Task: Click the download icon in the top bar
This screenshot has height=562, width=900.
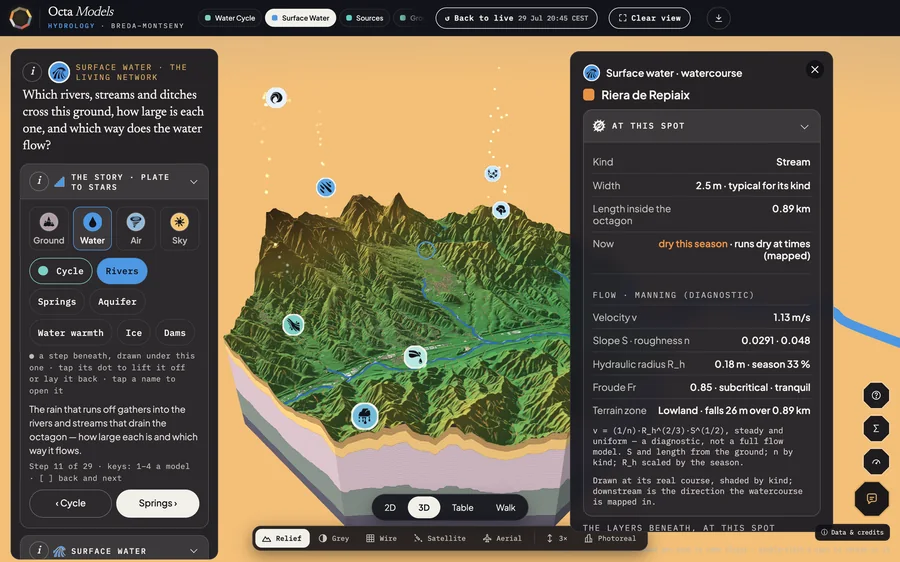Action: point(718,18)
